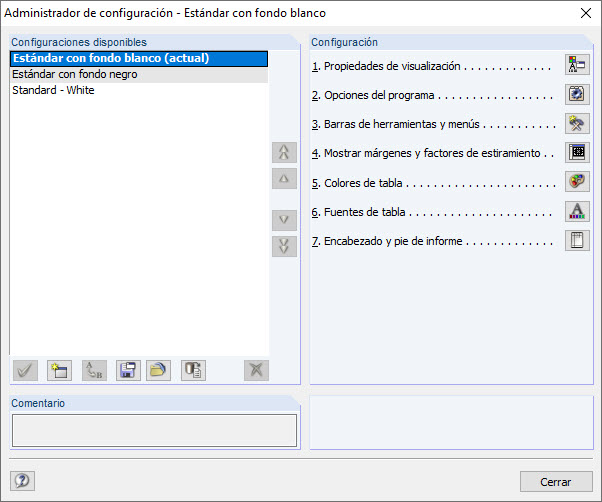Open Propiedades de visualización settings icon
Viewport: 602px width, 502px height.
[x=577, y=64]
